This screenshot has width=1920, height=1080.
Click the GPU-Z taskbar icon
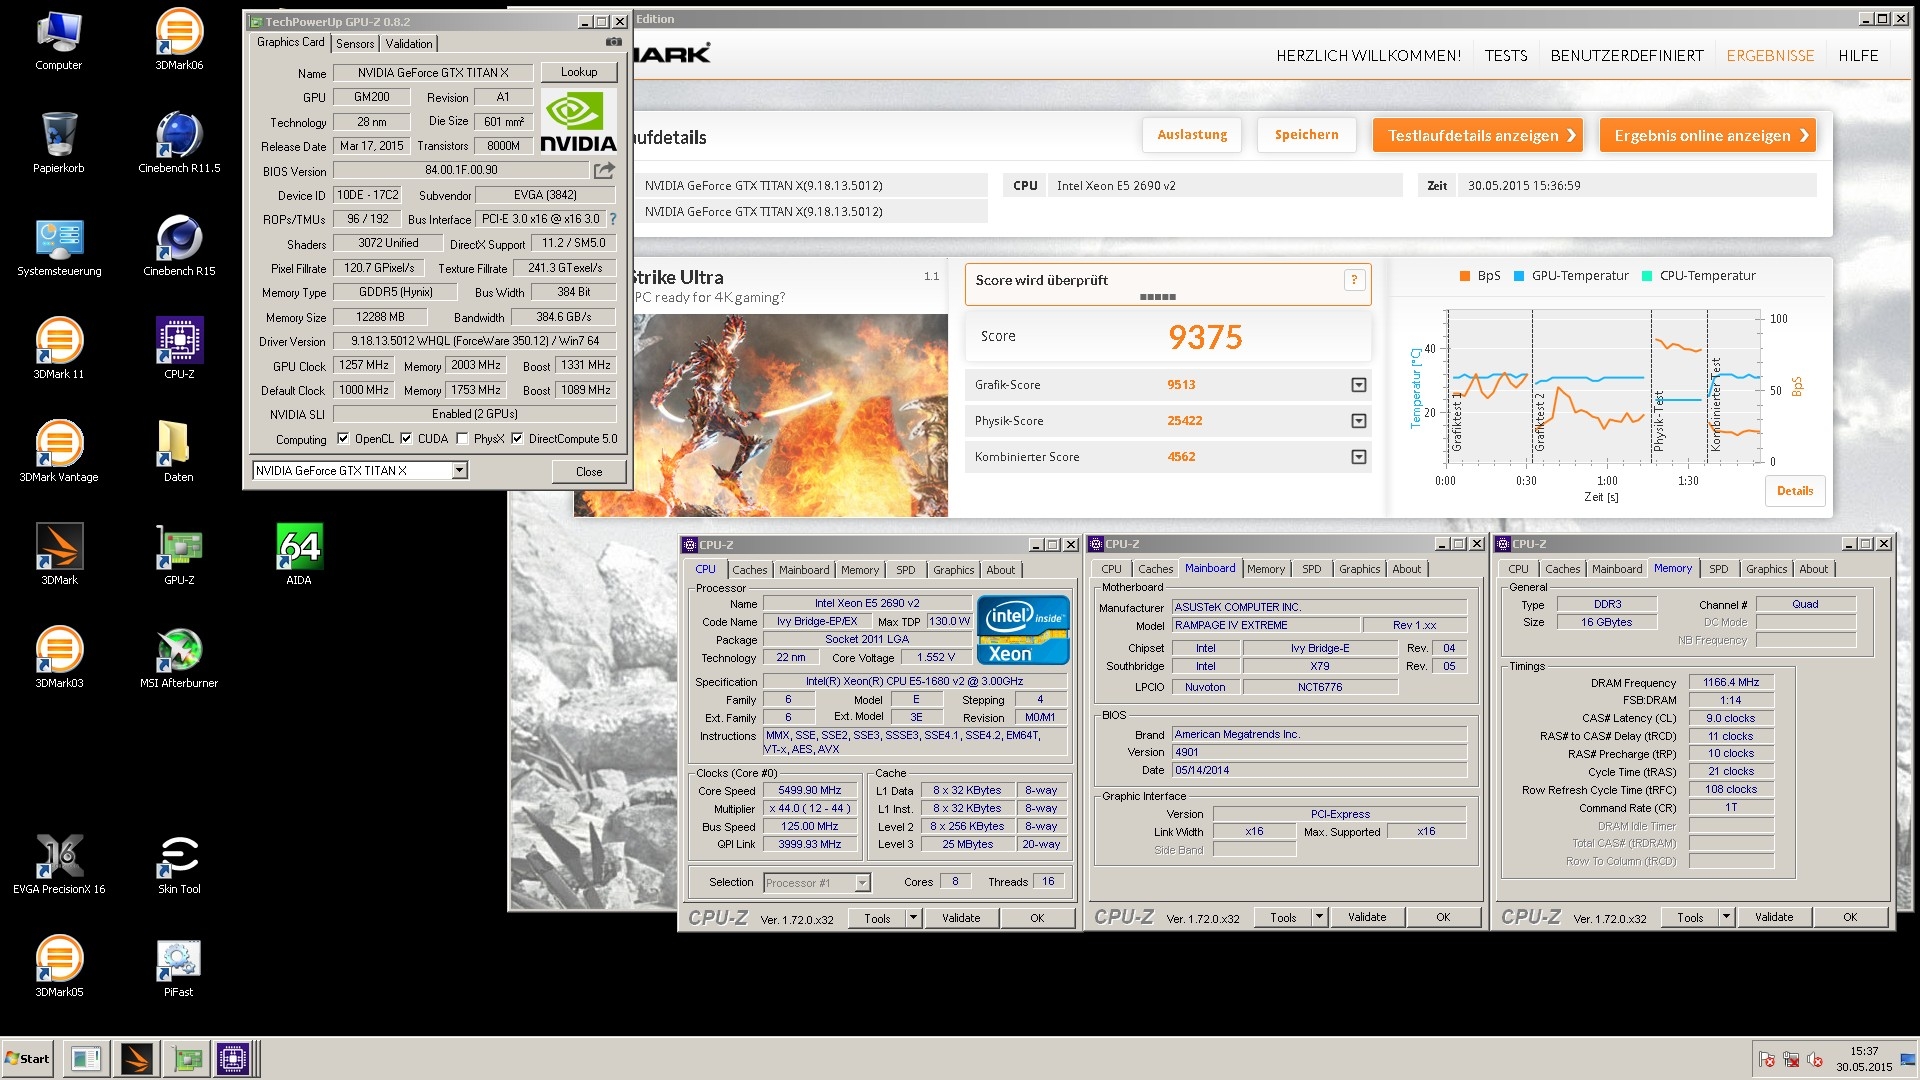tap(185, 1058)
